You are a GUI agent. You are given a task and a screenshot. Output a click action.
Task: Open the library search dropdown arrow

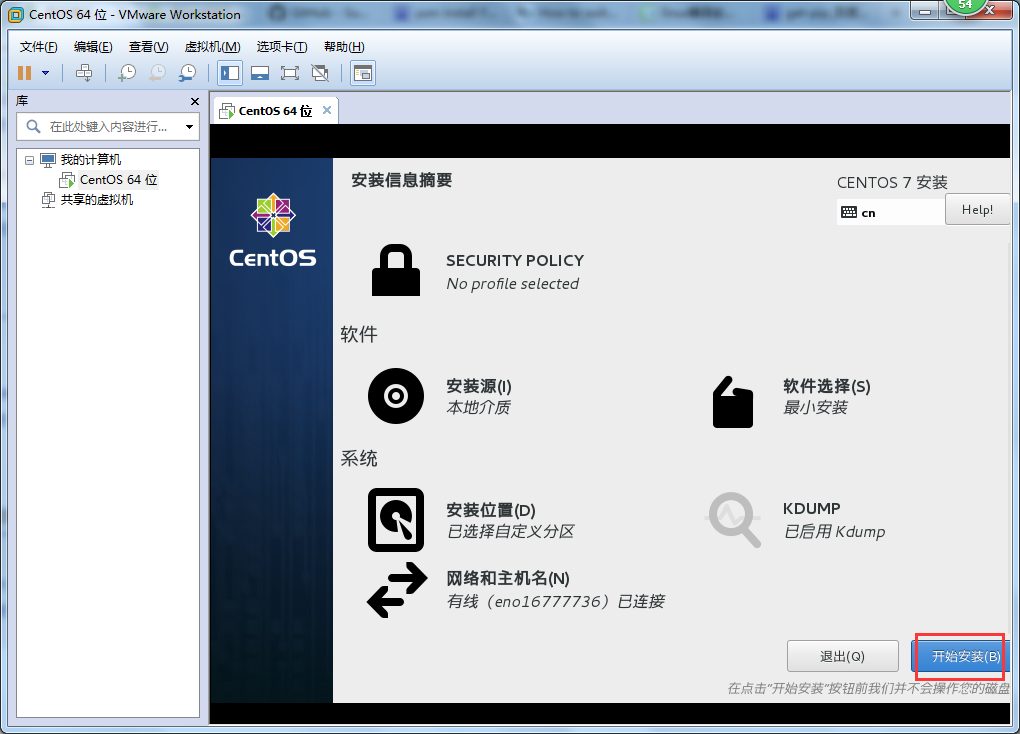(x=189, y=127)
